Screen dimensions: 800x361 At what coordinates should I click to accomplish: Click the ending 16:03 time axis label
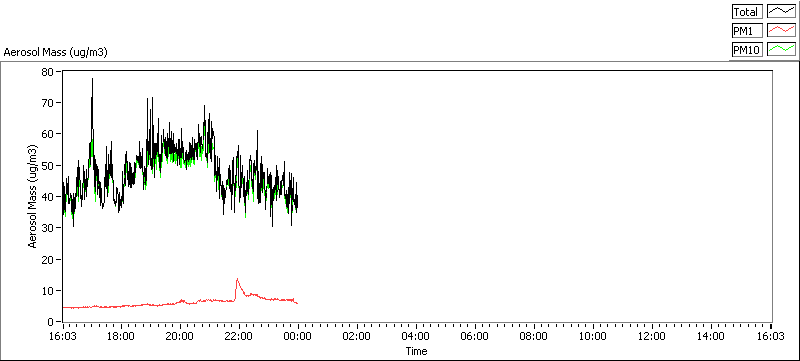[770, 336]
